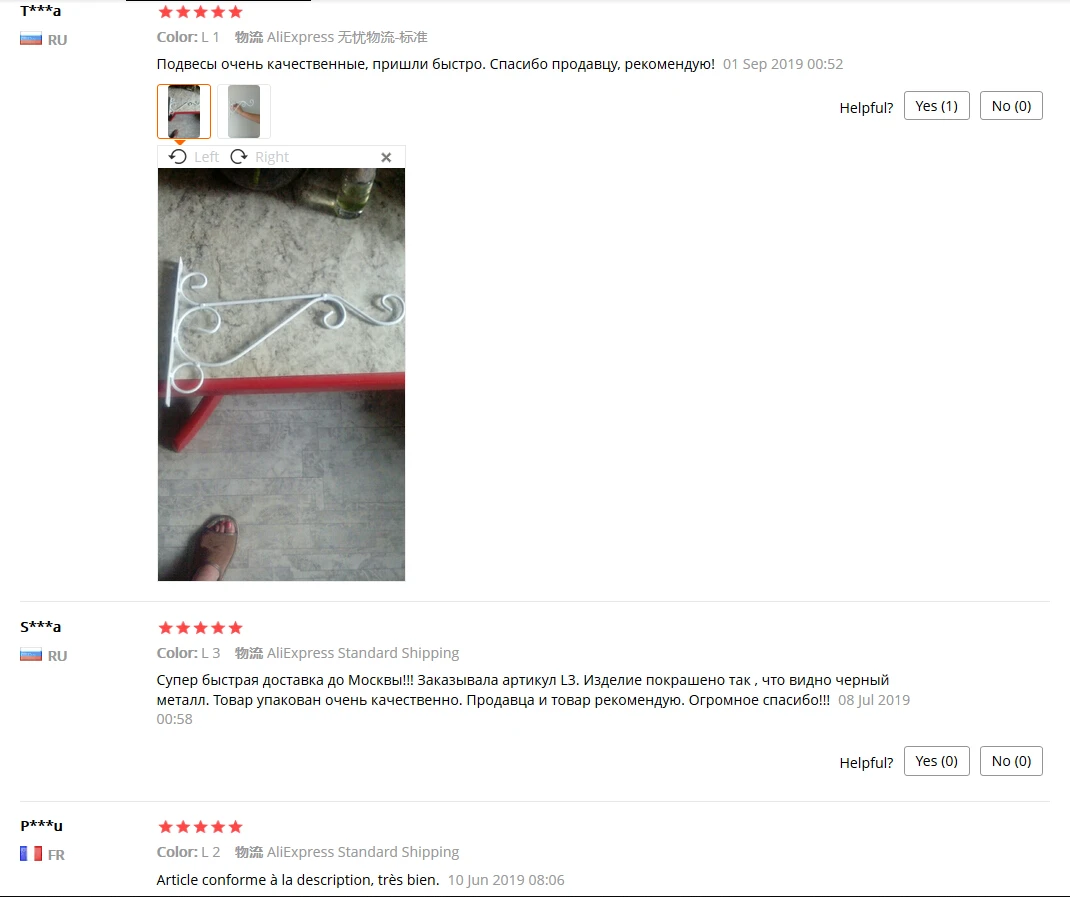This screenshot has height=897, width=1070.
Task: Click T***a's five-star rating
Action: tap(200, 12)
